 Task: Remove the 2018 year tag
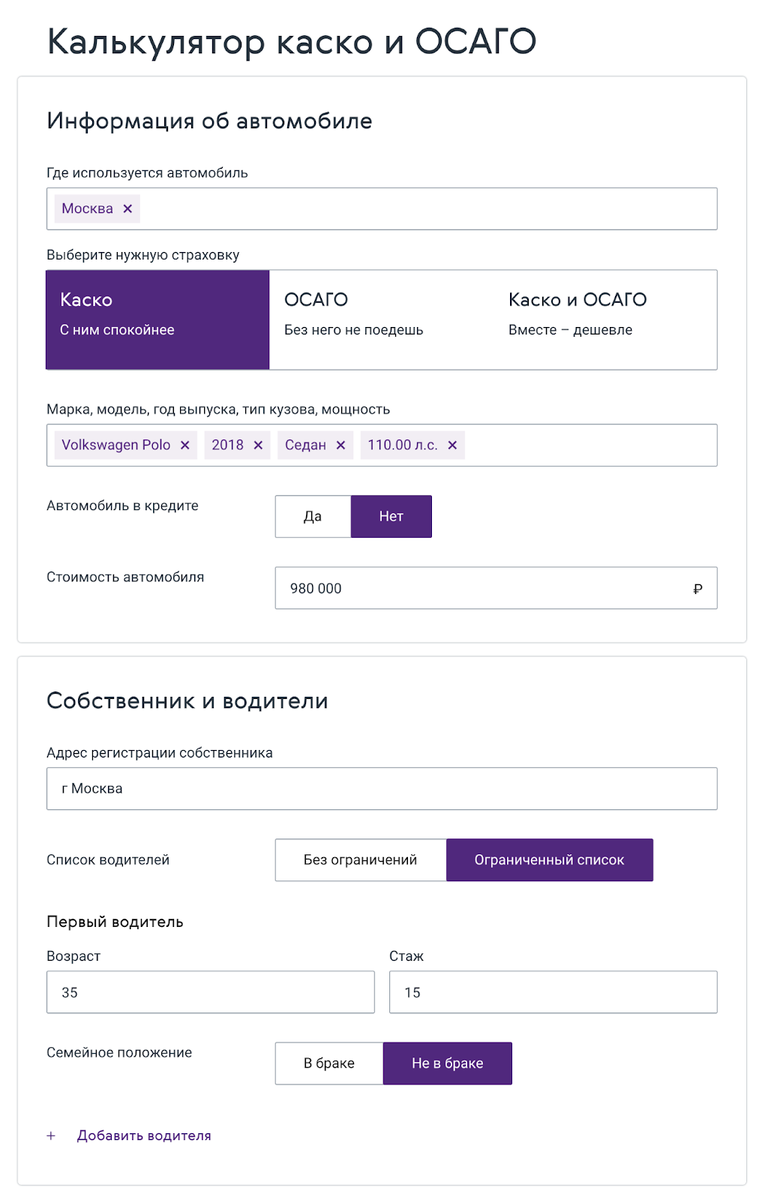pos(258,445)
